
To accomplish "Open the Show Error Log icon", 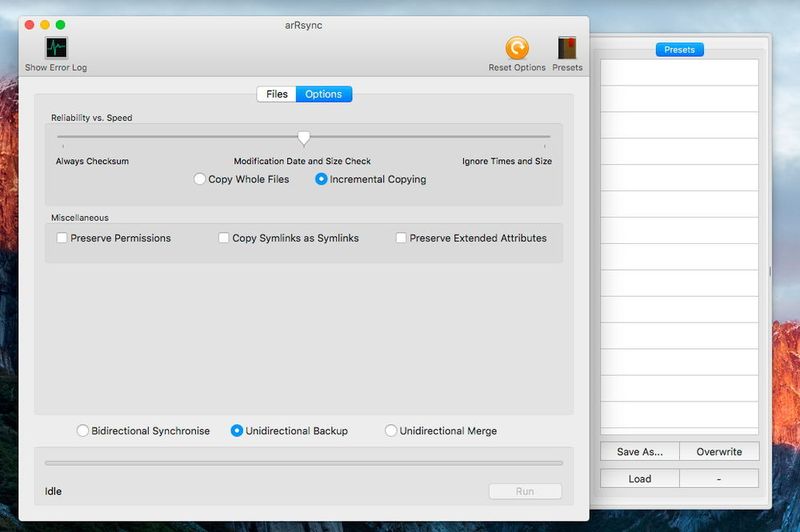I will tap(56, 48).
